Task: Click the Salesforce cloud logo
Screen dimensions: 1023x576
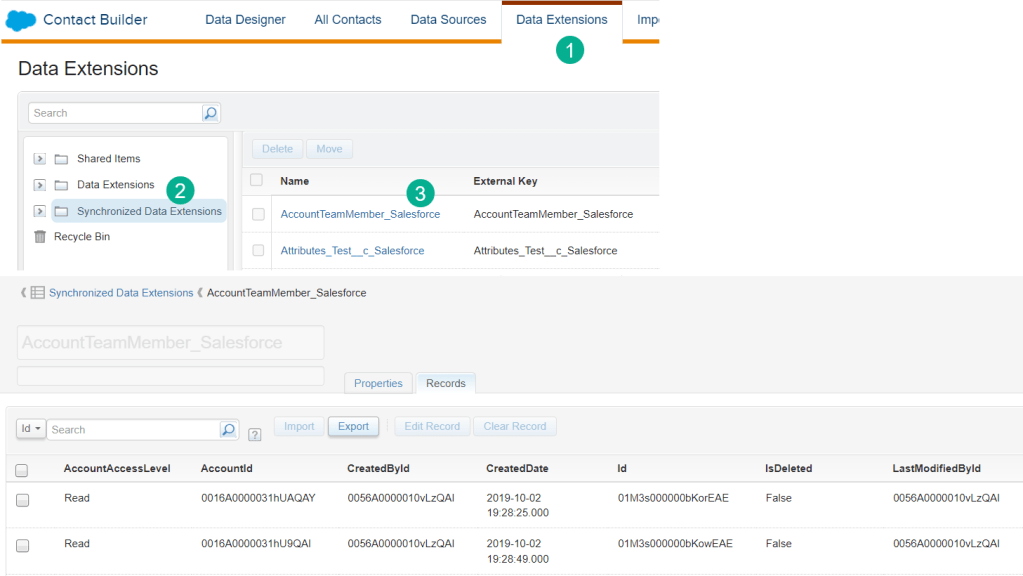Action: (20, 20)
